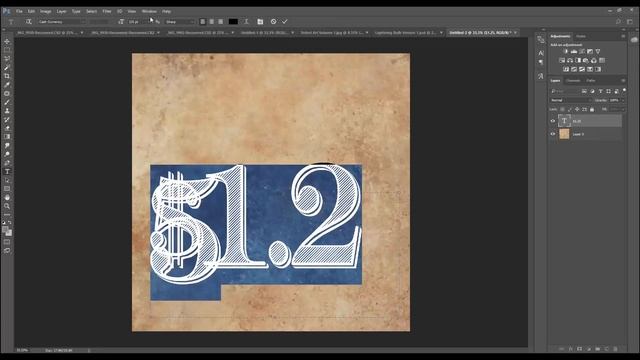Filter layers by pixel layers

click(x=584, y=91)
